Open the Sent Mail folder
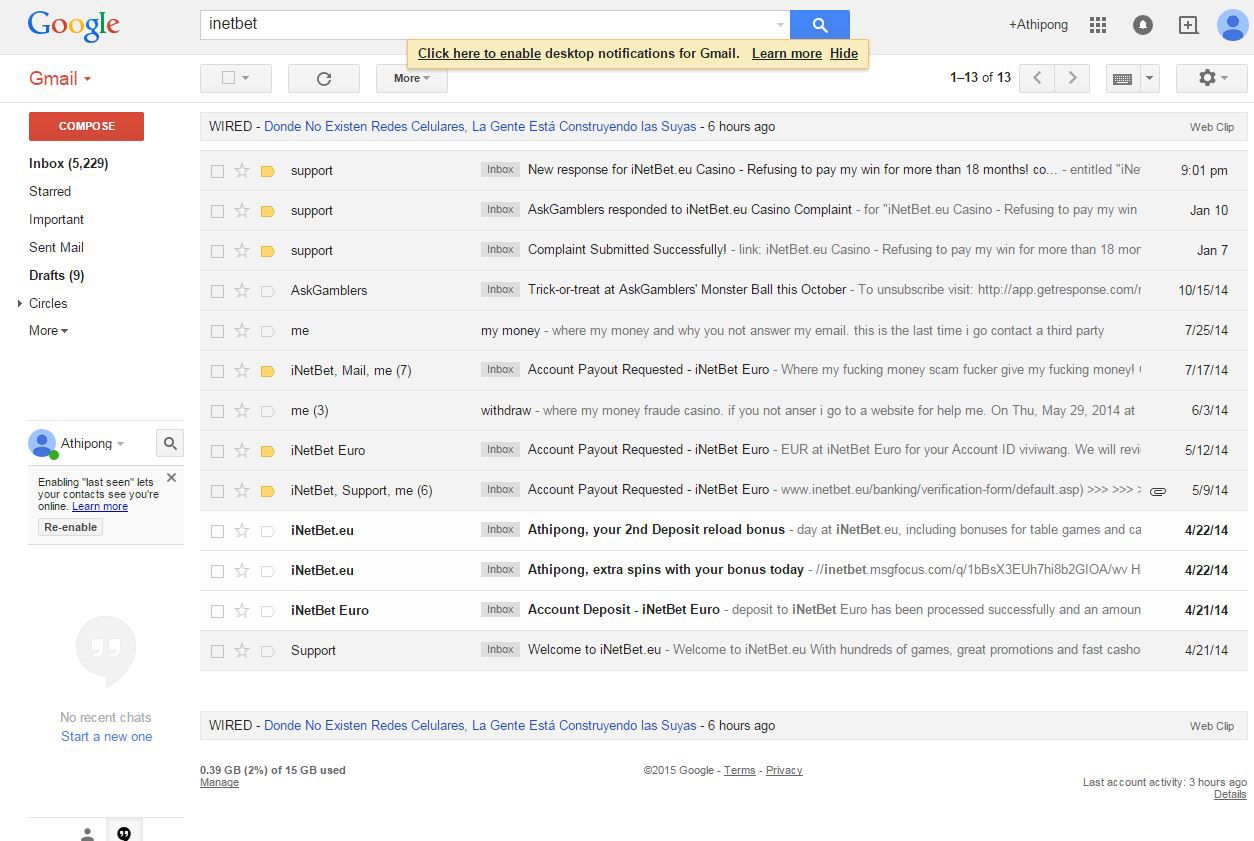1254x841 pixels. pos(56,247)
